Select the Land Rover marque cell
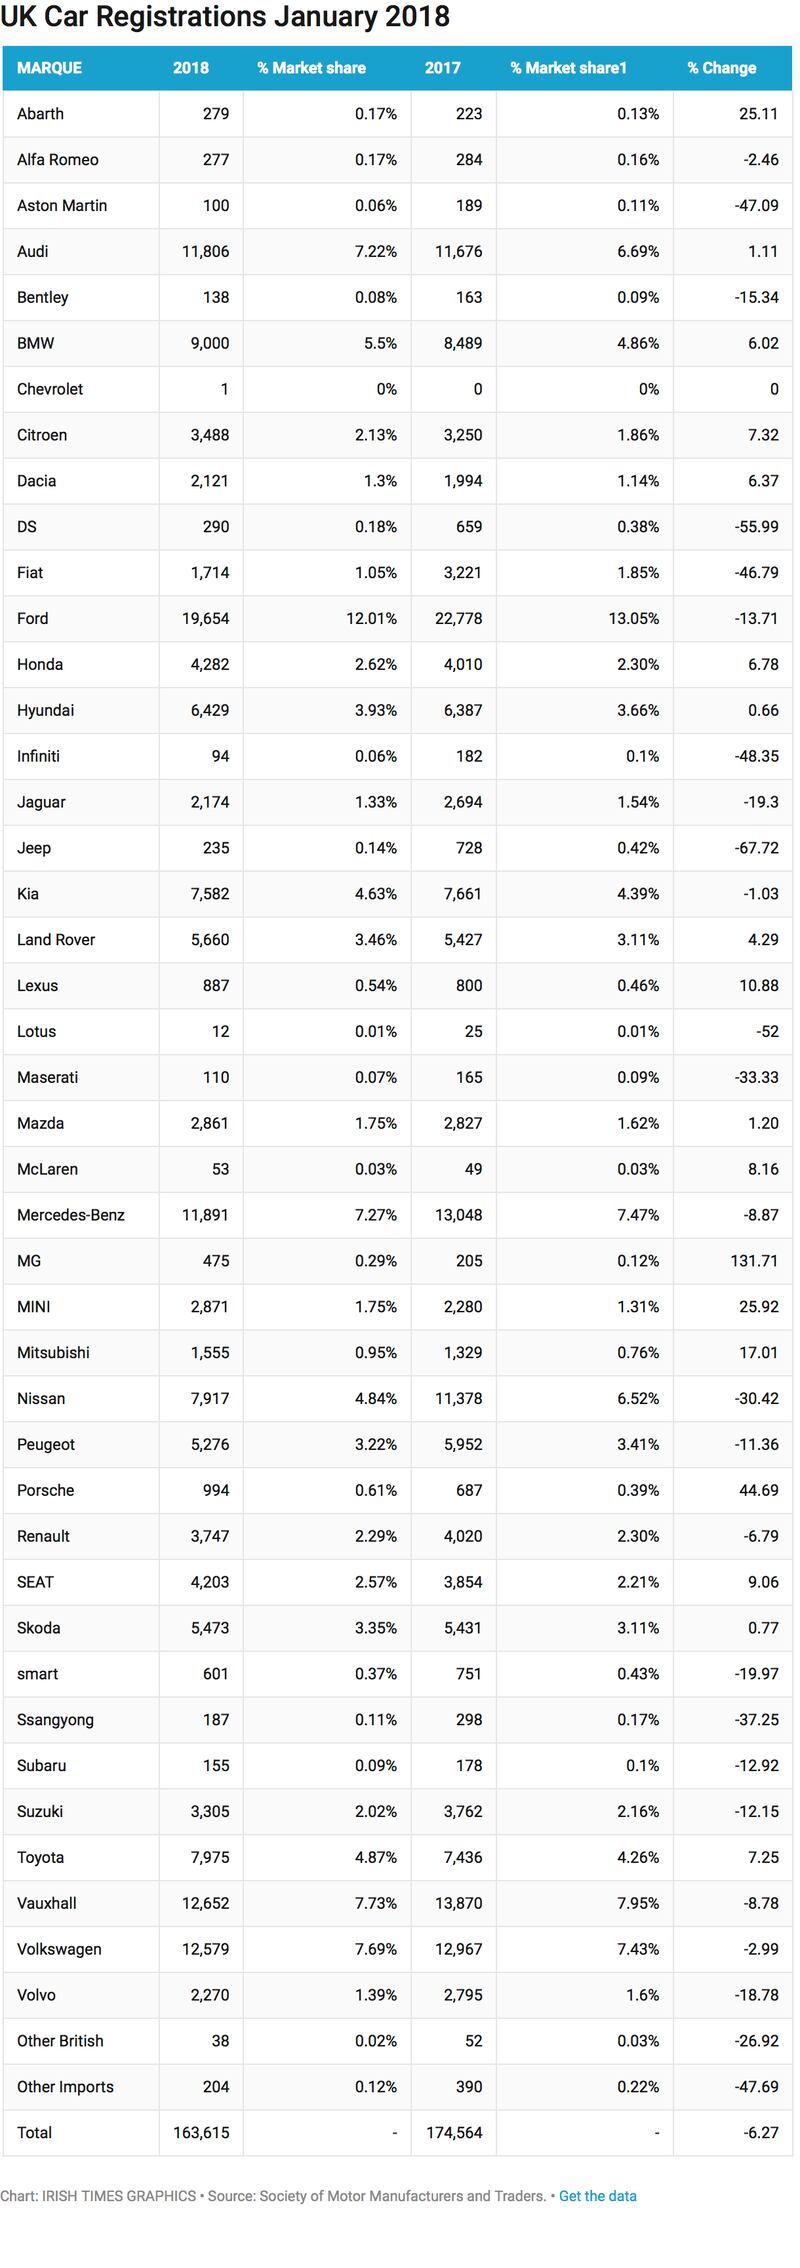The height and width of the screenshot is (2268, 800). (56, 939)
